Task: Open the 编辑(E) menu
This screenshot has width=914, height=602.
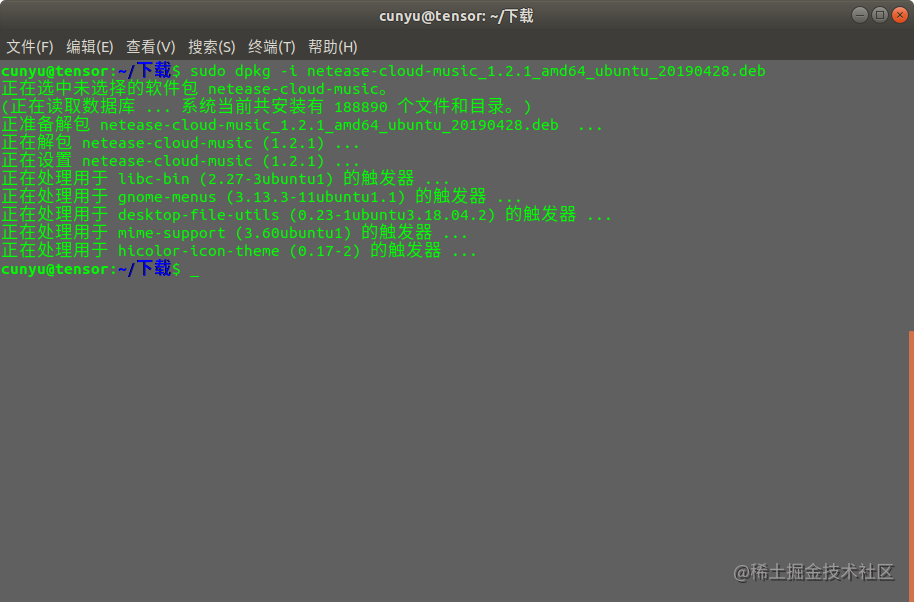Action: (x=90, y=47)
